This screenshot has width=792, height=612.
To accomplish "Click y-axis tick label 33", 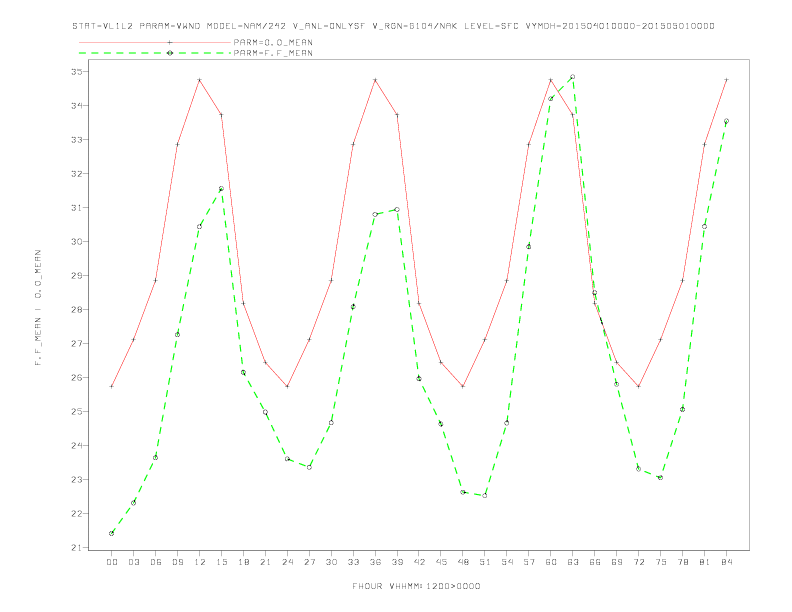I will [x=77, y=139].
